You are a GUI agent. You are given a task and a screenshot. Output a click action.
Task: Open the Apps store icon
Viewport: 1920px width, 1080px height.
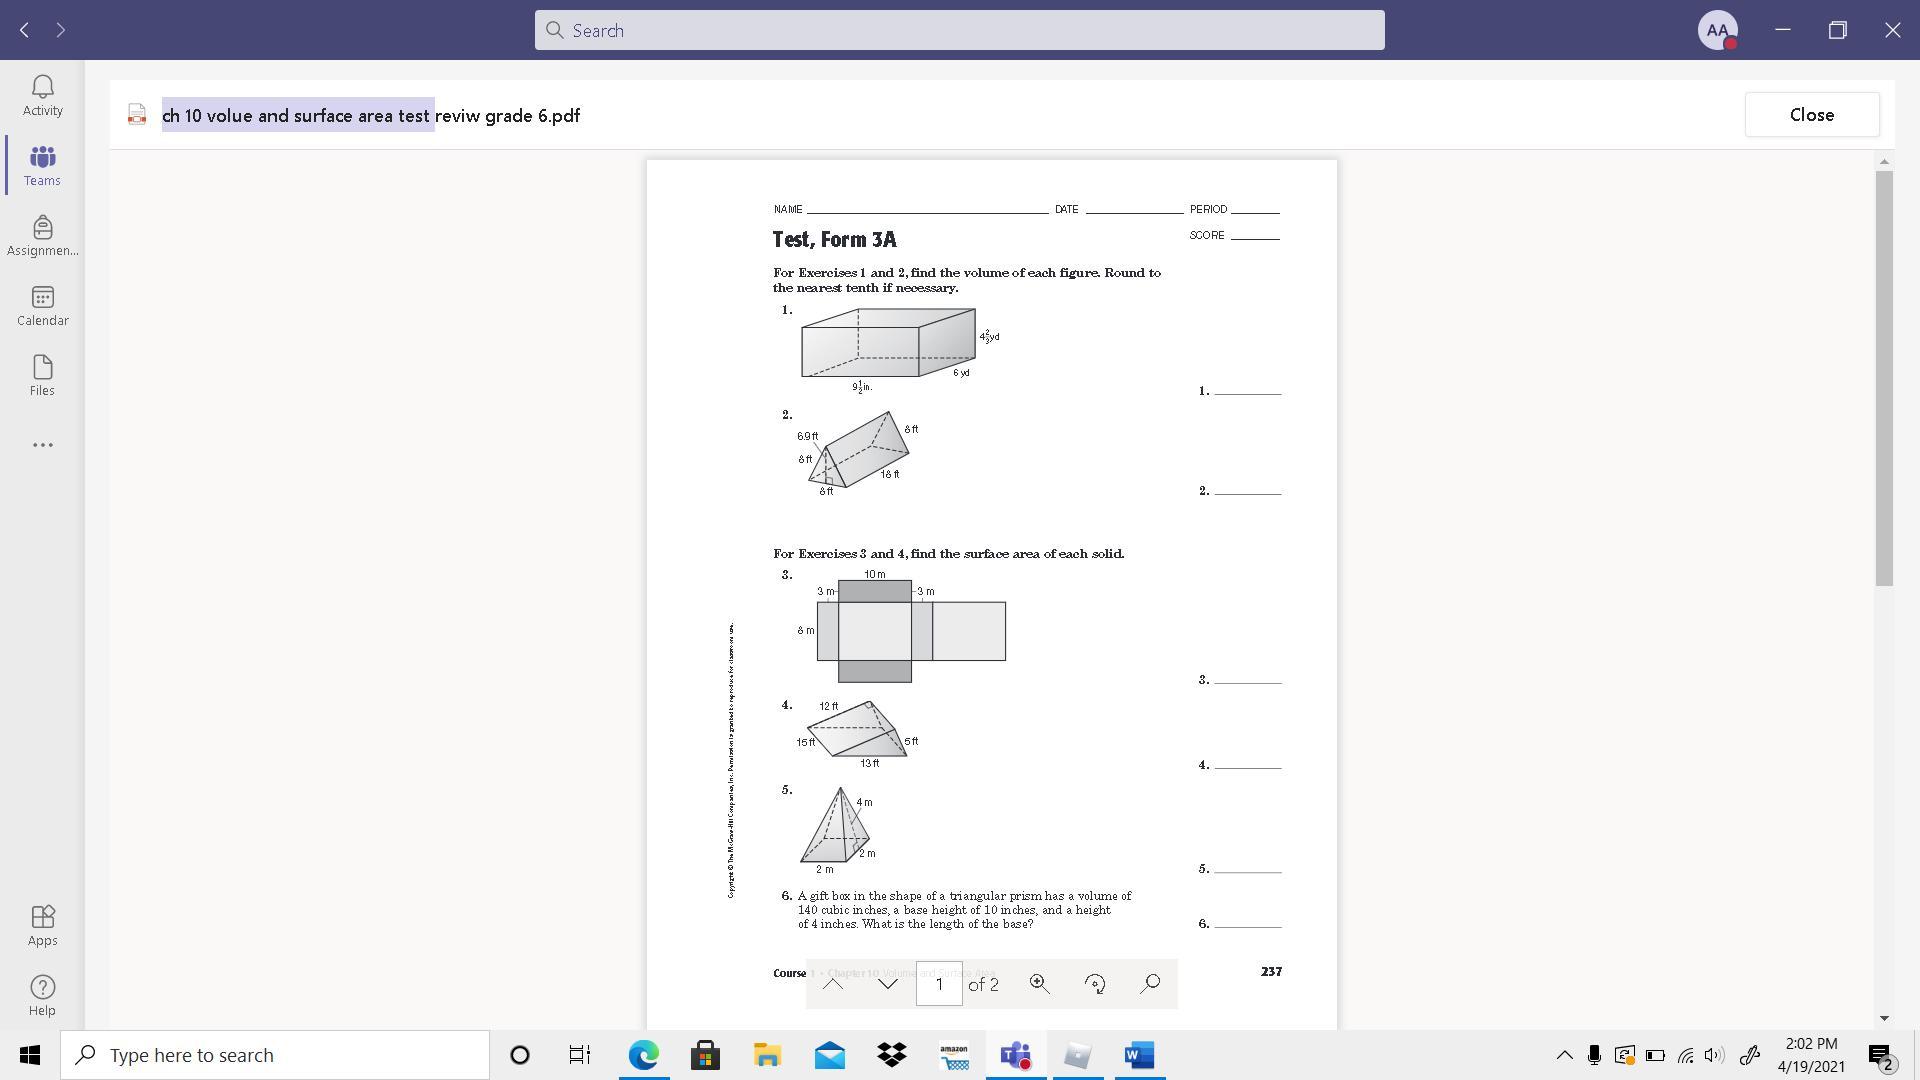[x=42, y=925]
